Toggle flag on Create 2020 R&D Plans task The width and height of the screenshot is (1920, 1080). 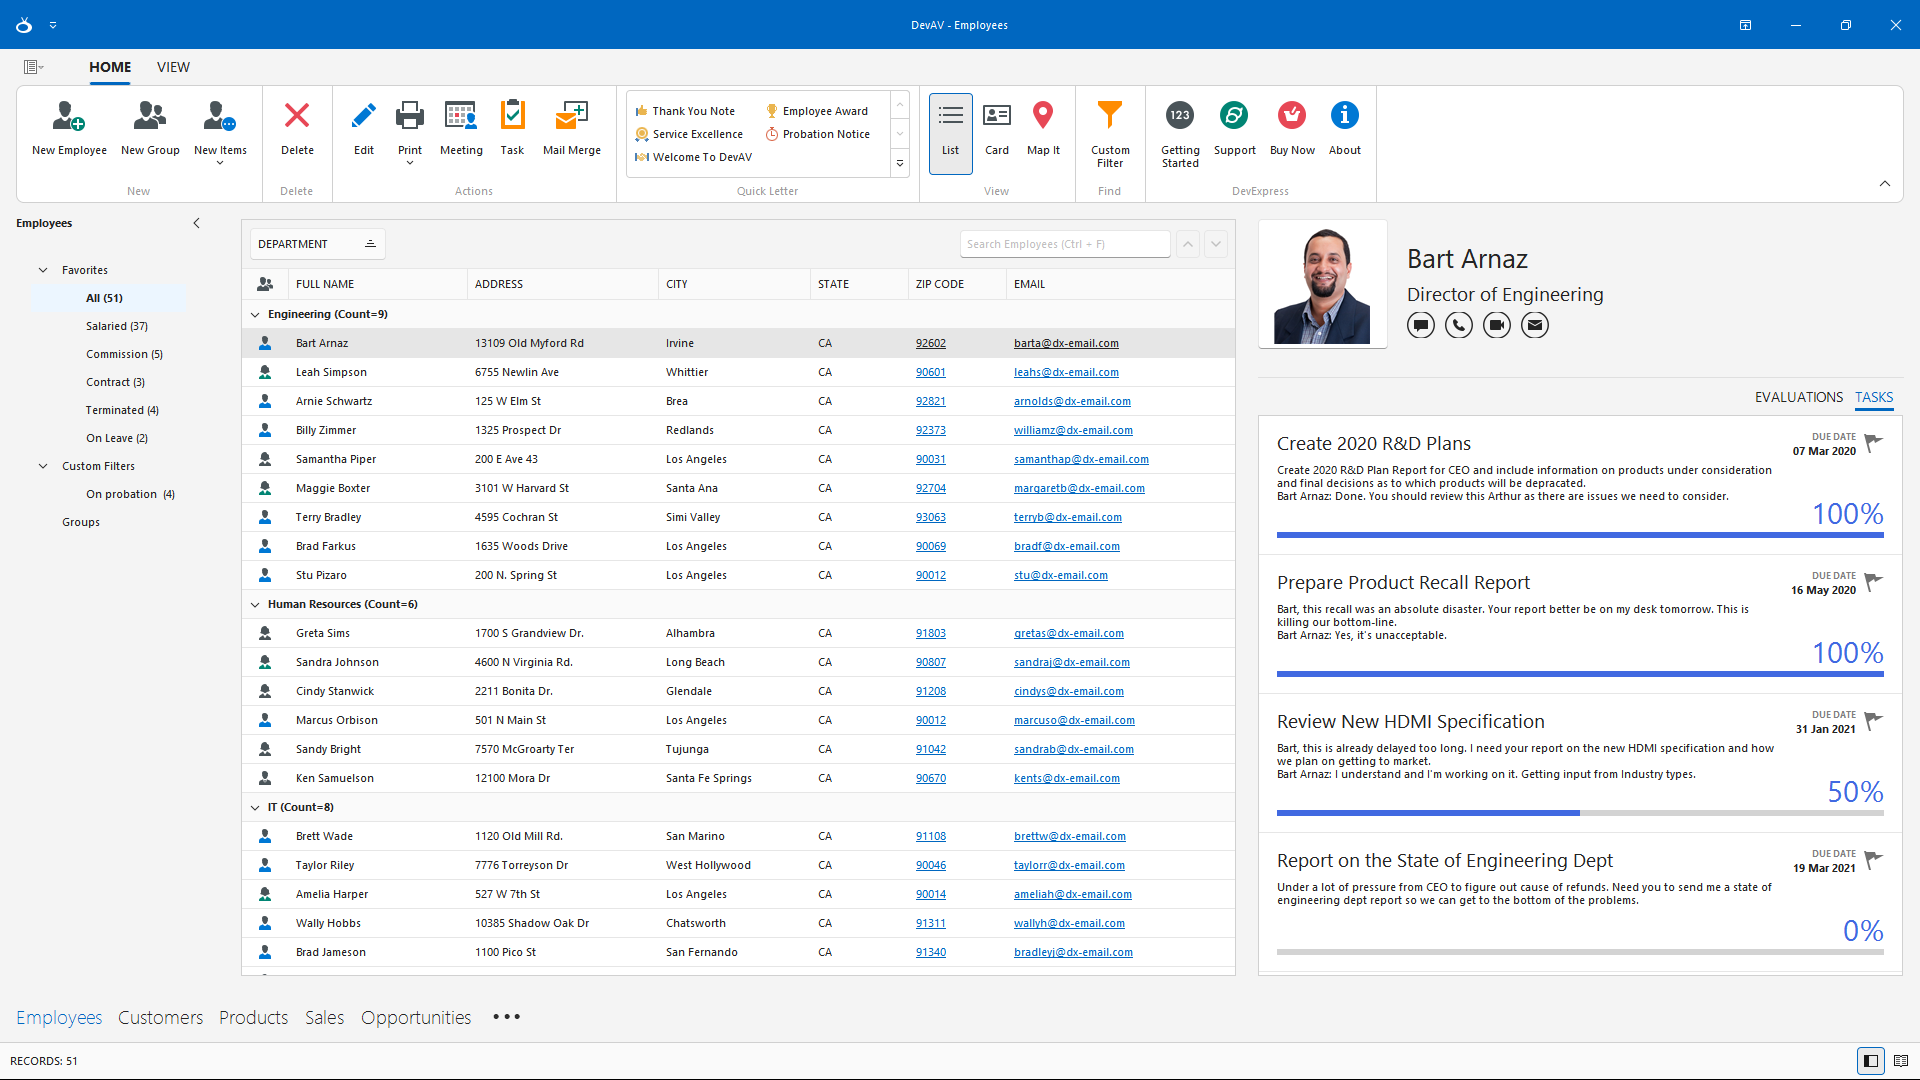1873,442
